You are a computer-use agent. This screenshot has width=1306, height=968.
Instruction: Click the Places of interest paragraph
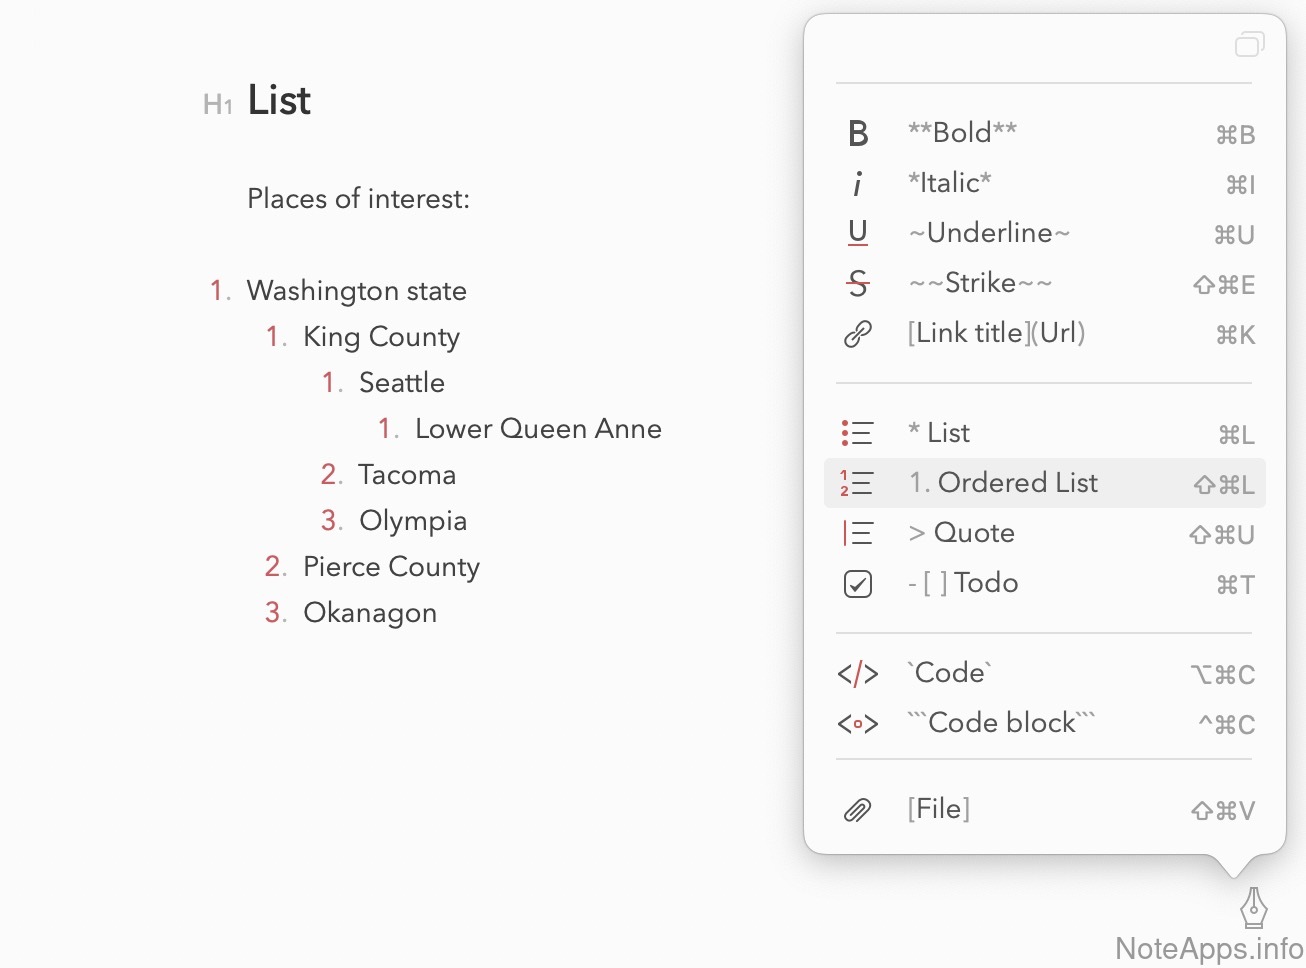click(358, 199)
